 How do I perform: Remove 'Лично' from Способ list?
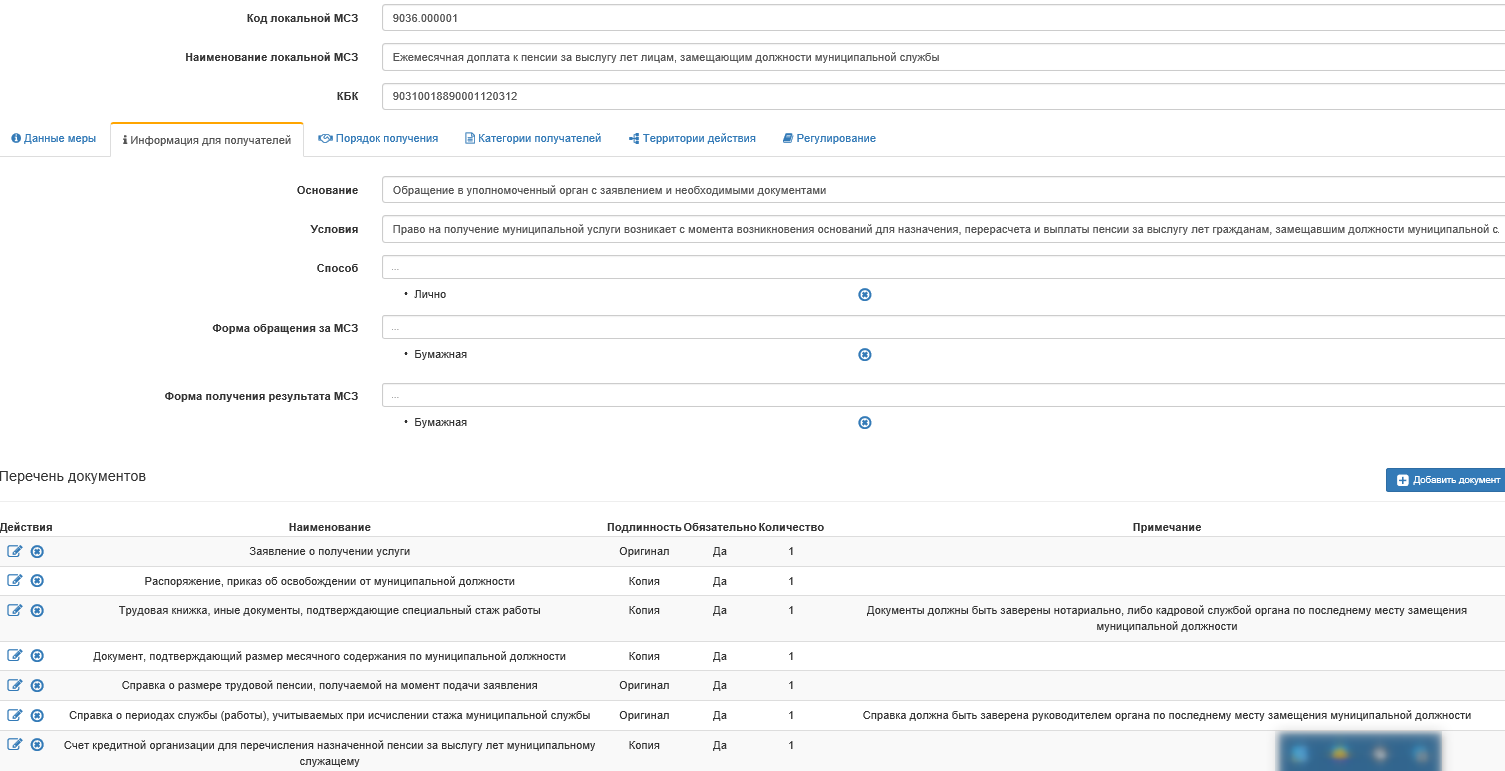point(865,294)
